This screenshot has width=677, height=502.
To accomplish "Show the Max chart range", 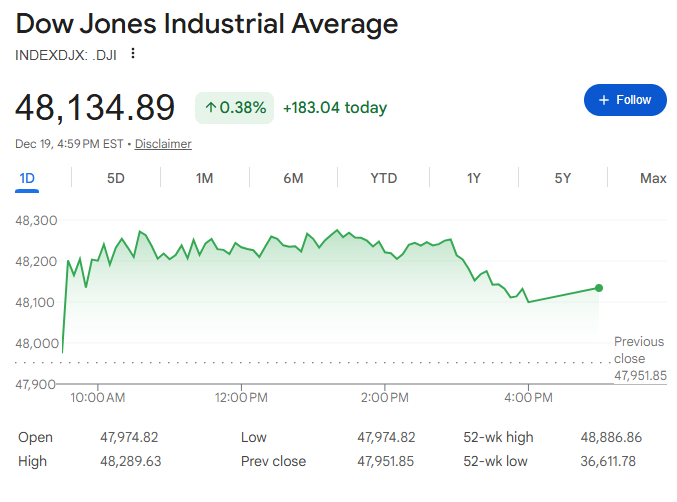I will [653, 178].
